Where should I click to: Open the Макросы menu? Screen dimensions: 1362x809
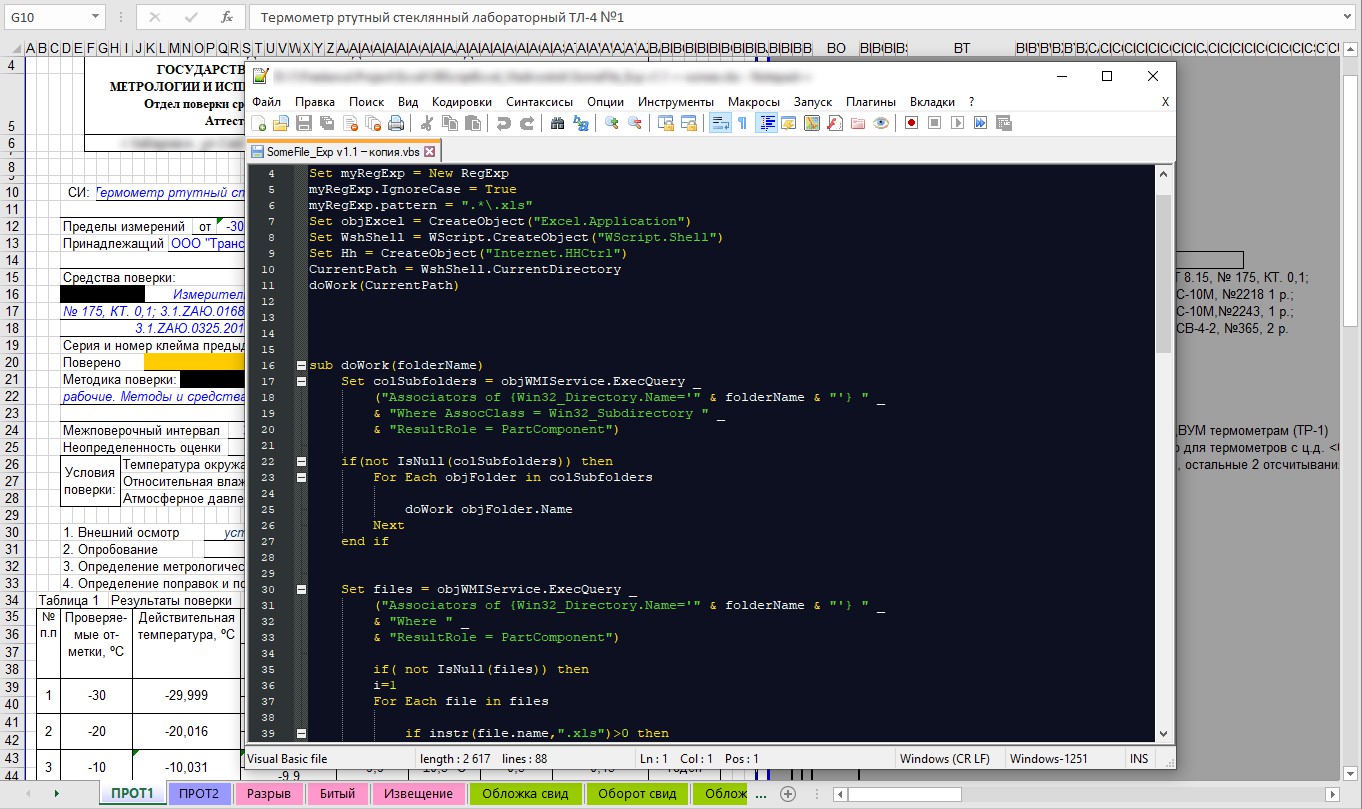click(754, 101)
